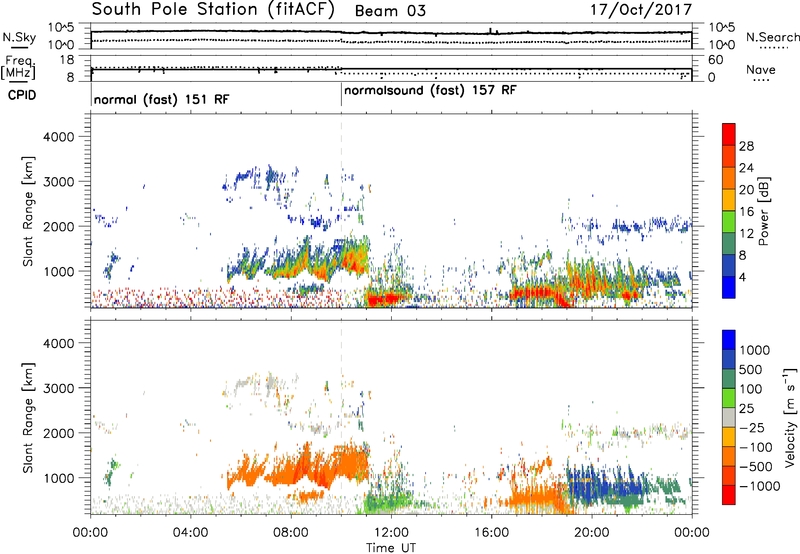Select the '3000' range tick on velocity panel
This screenshot has height=554, width=800.
(x=58, y=388)
